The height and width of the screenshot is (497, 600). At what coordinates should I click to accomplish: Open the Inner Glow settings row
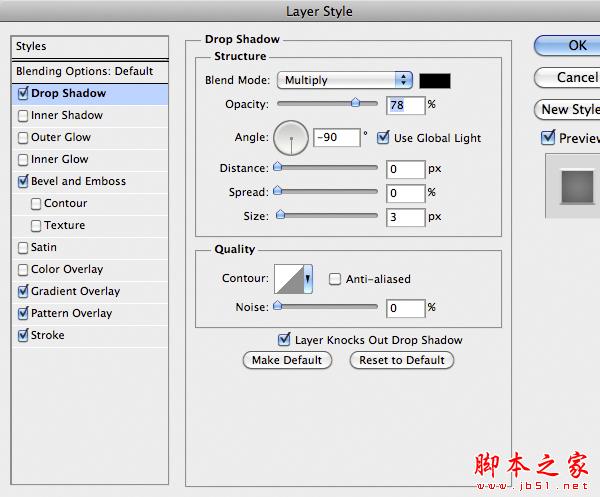[90, 160]
